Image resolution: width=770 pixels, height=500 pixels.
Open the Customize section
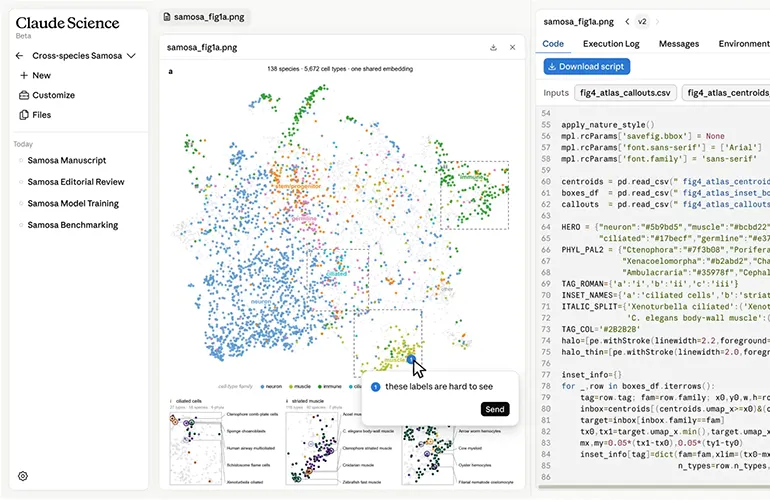click(47, 95)
